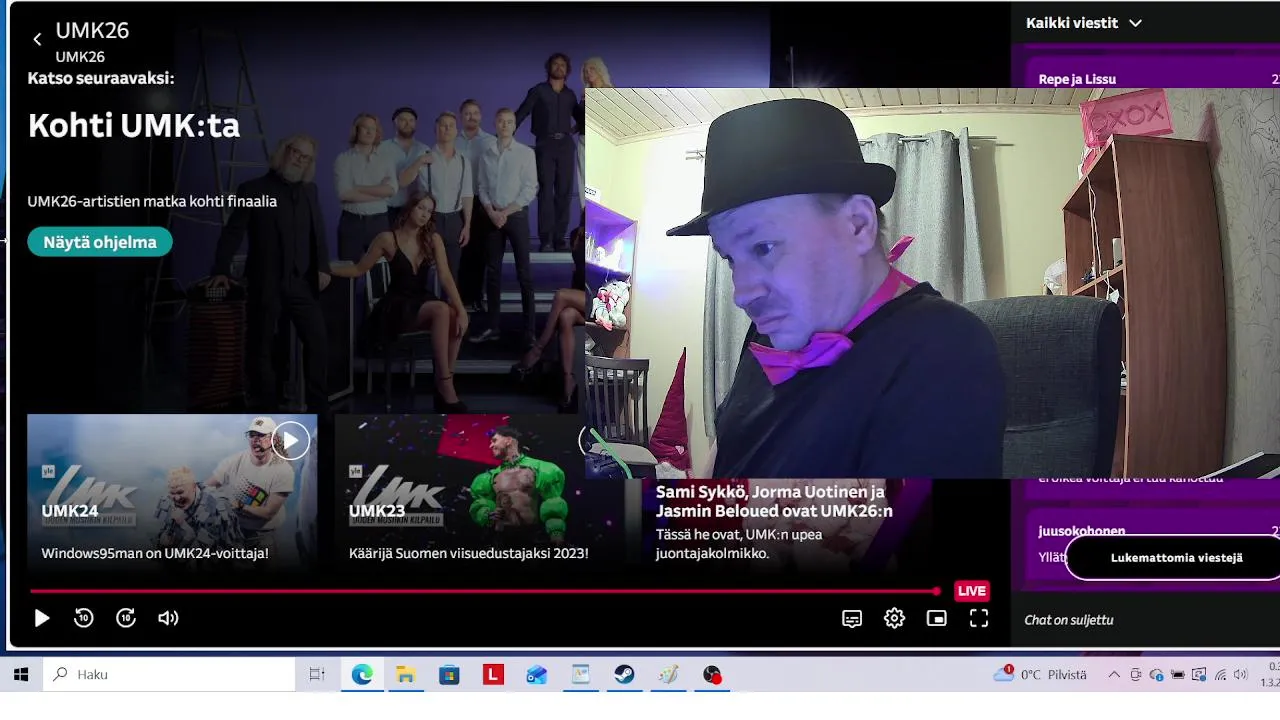Open Task View on the taskbar
The height and width of the screenshot is (720, 1280).
[317, 675]
